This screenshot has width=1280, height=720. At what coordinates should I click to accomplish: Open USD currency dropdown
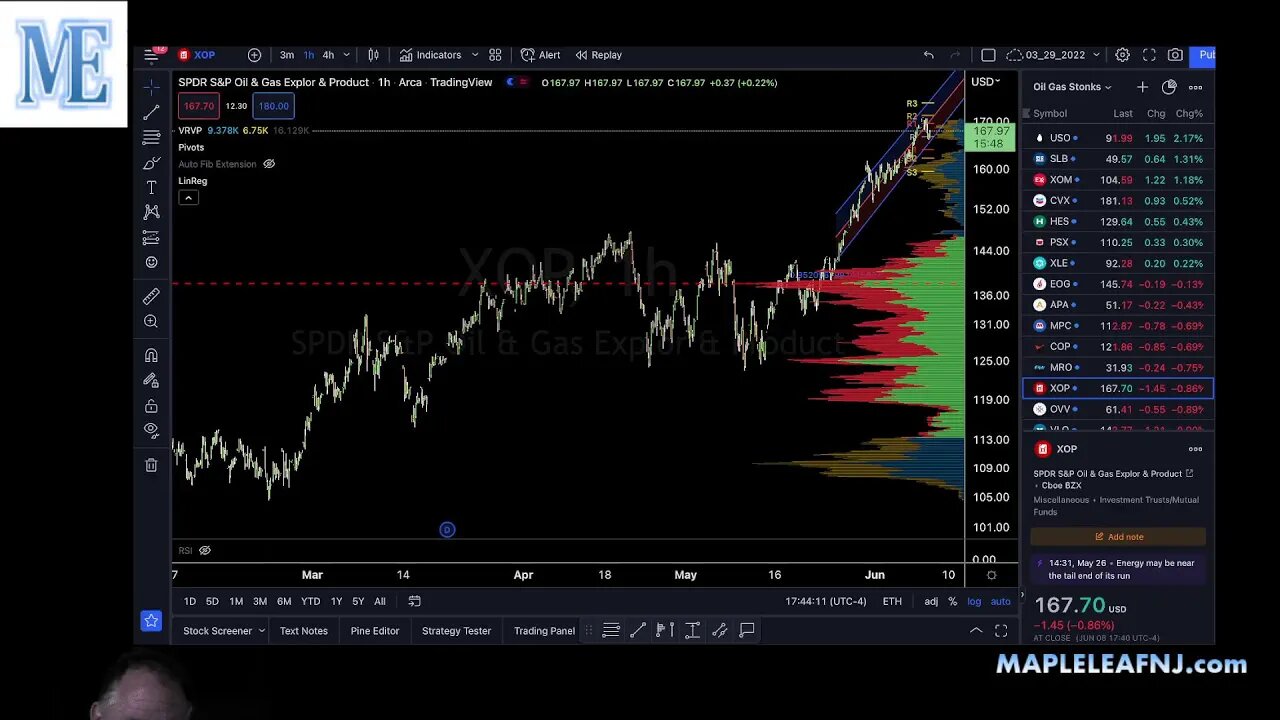(x=985, y=82)
